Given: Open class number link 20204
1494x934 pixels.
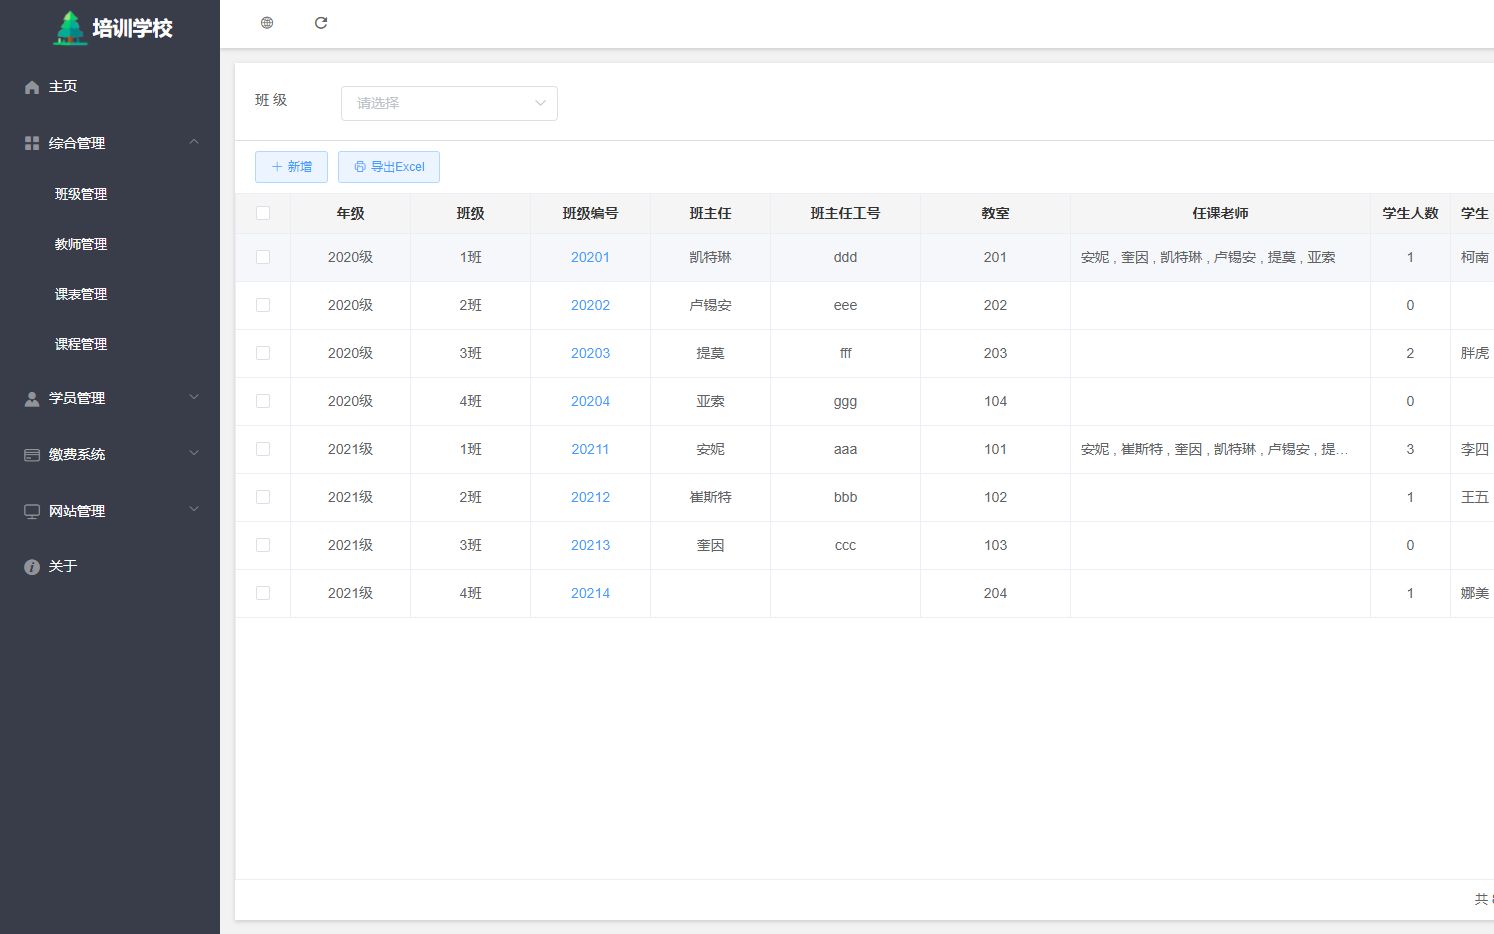Looking at the screenshot, I should (590, 401).
